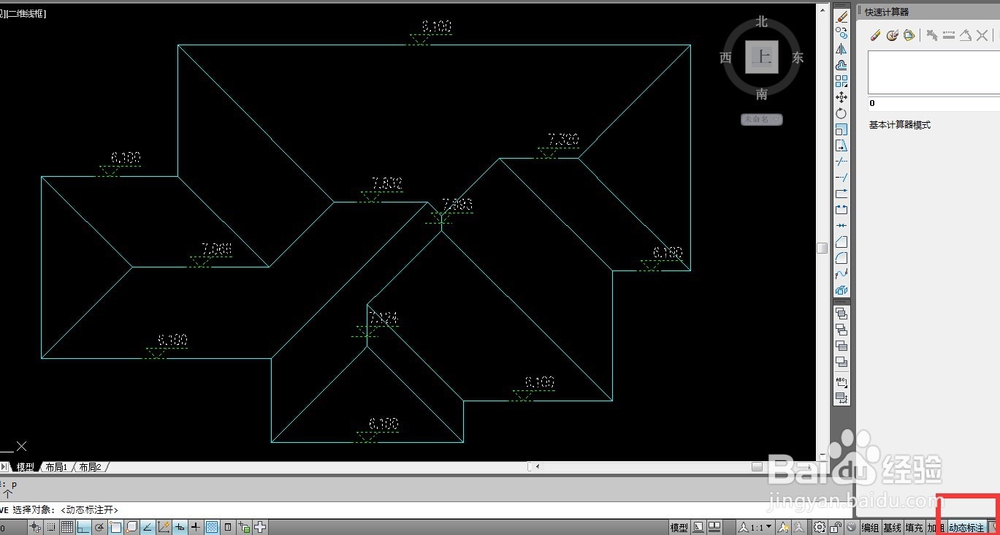
Task: Click Send to Back draw order icon
Action: [841, 330]
